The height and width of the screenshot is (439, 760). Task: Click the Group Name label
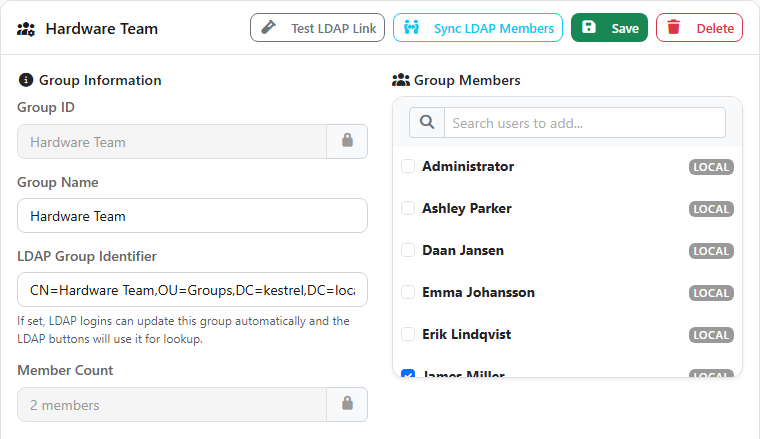pos(58,182)
